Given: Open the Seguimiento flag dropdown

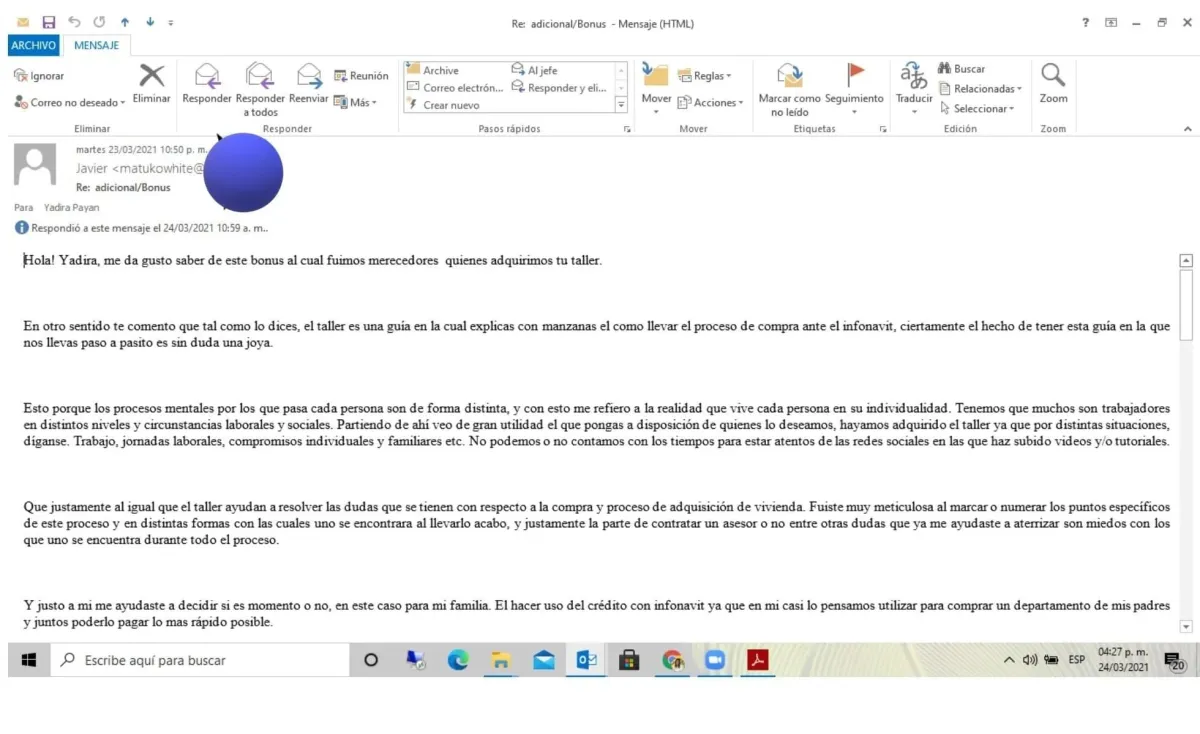Looking at the screenshot, I should pyautogui.click(x=854, y=111).
